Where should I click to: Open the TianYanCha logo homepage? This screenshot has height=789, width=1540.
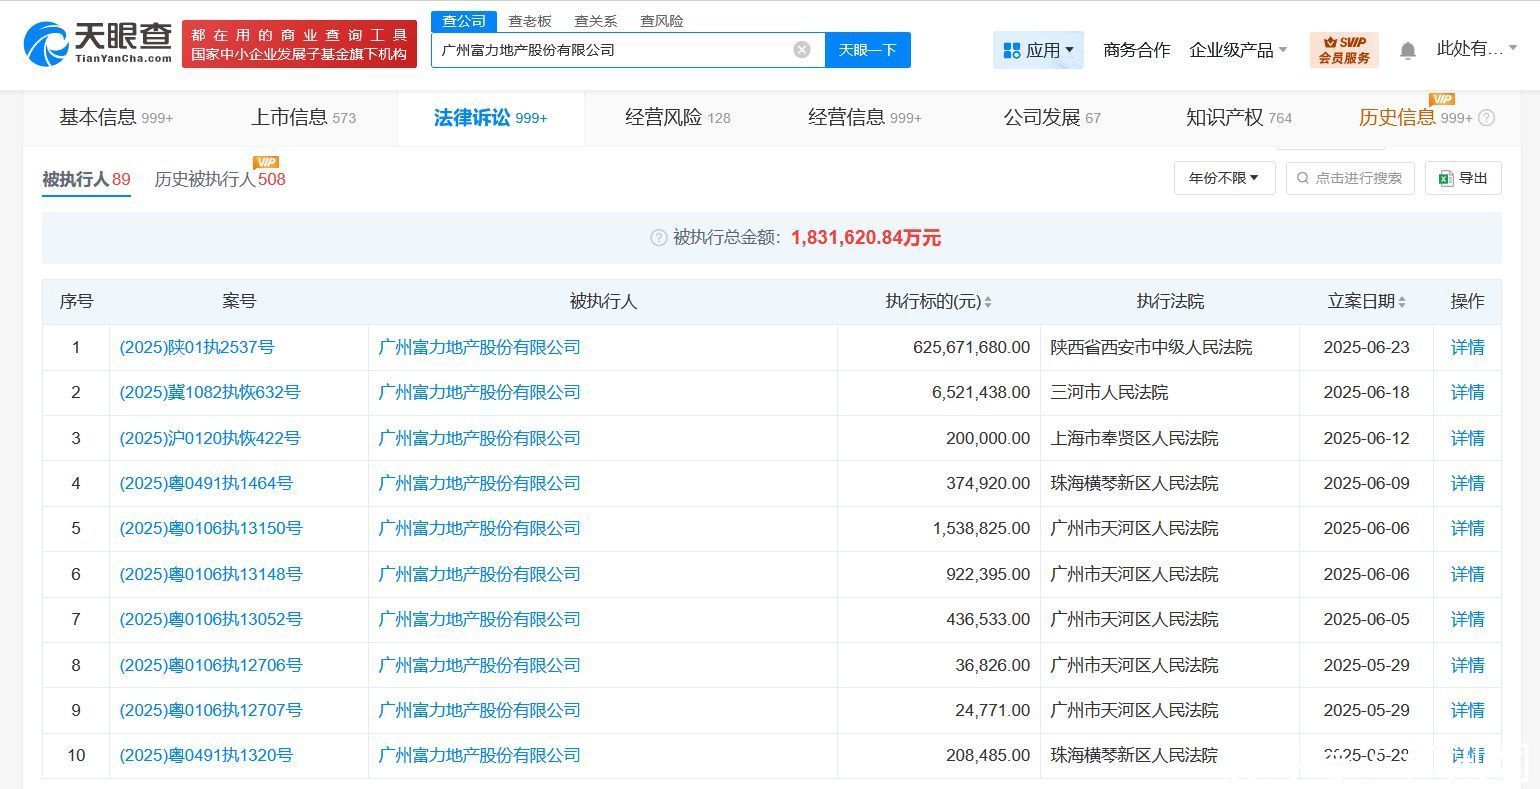(98, 44)
